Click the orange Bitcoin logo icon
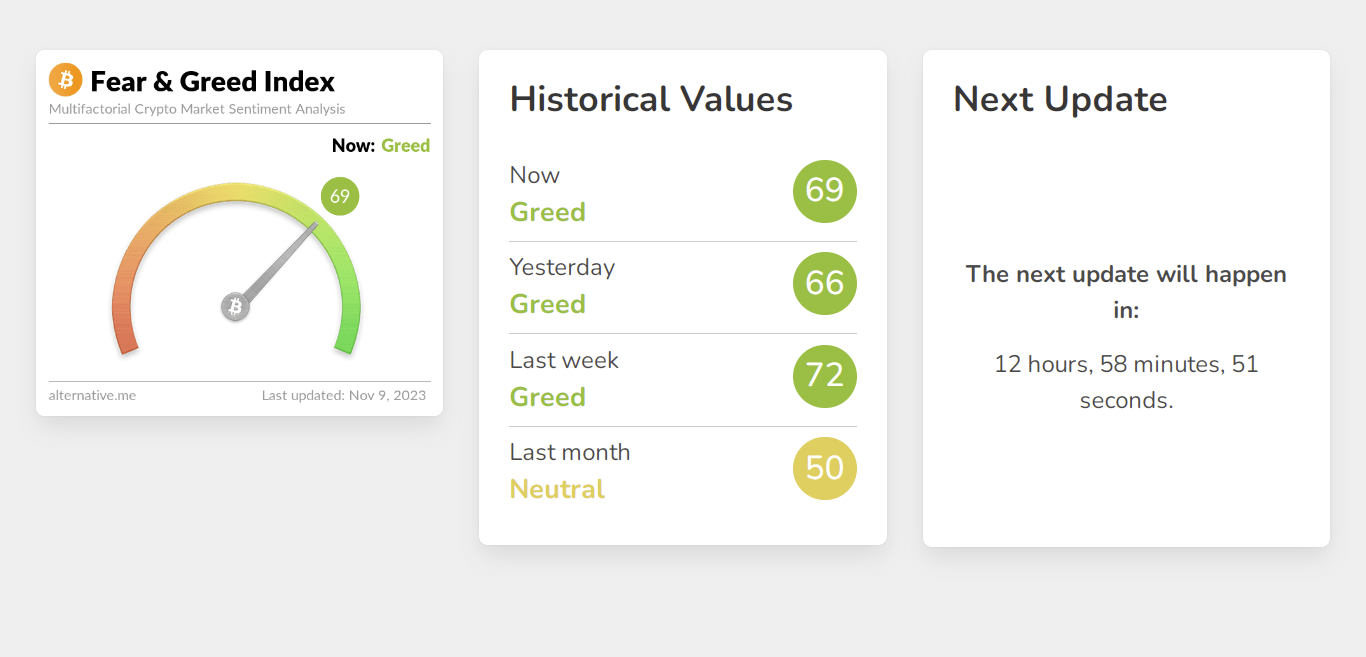Screen dimensions: 1366x657 65,80
